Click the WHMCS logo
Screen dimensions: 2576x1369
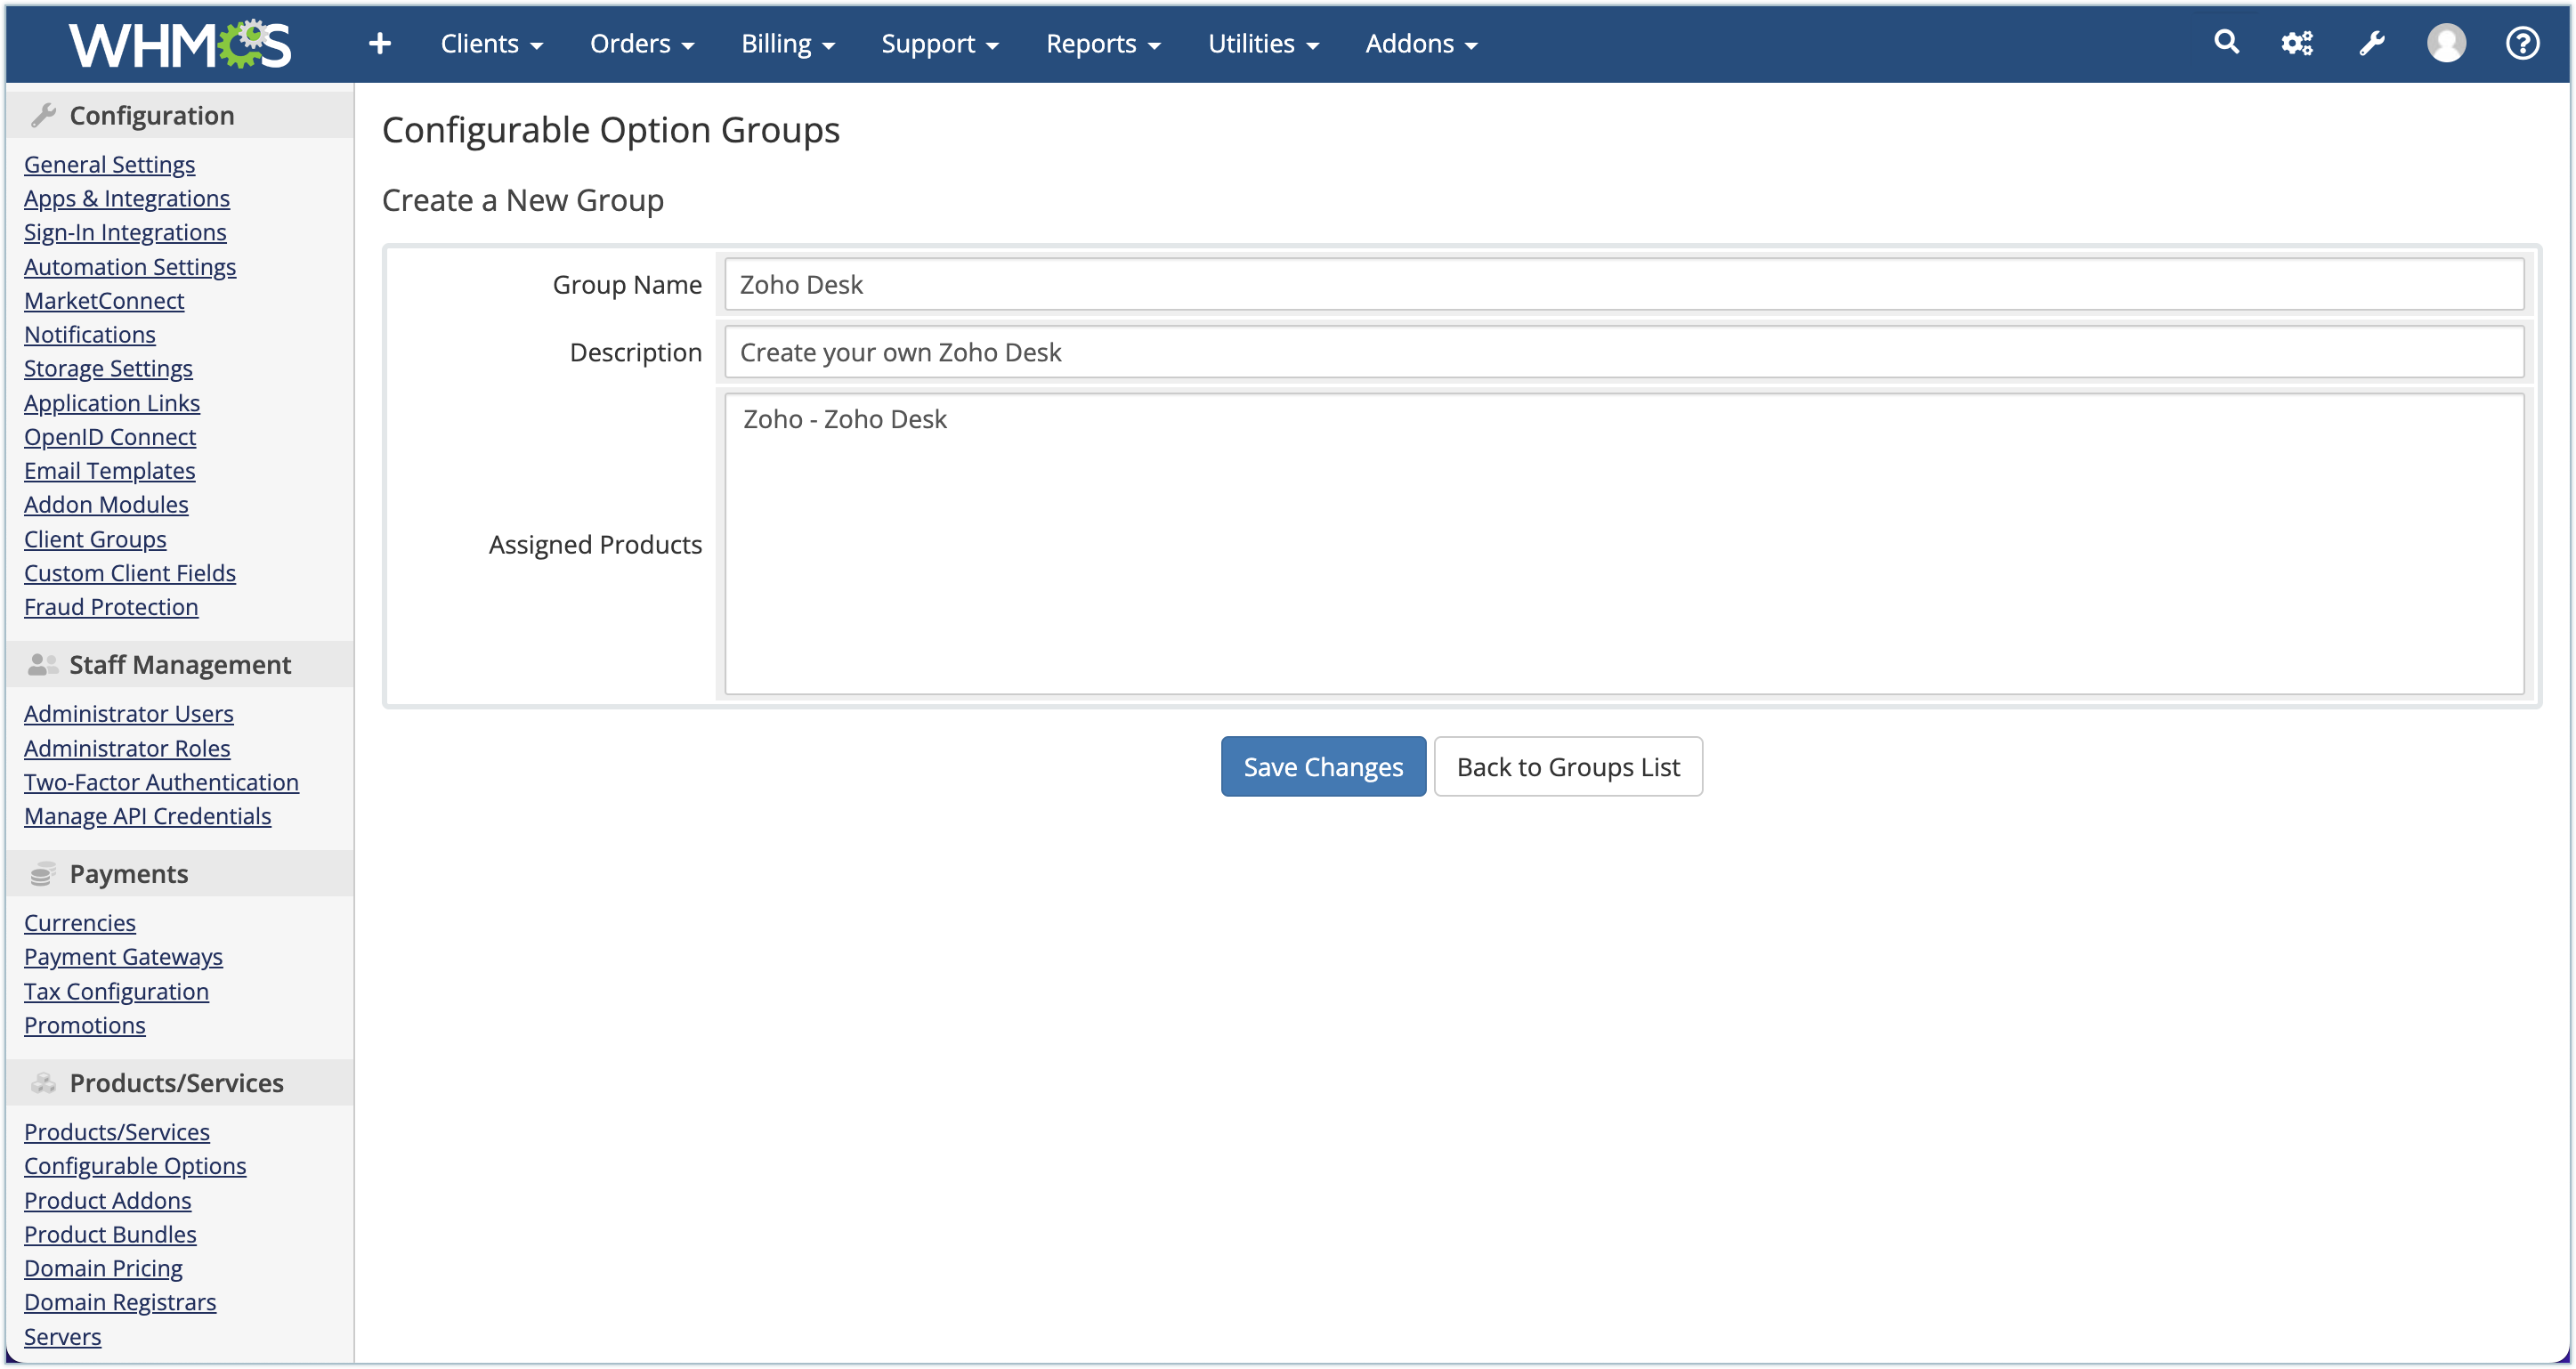click(x=180, y=44)
